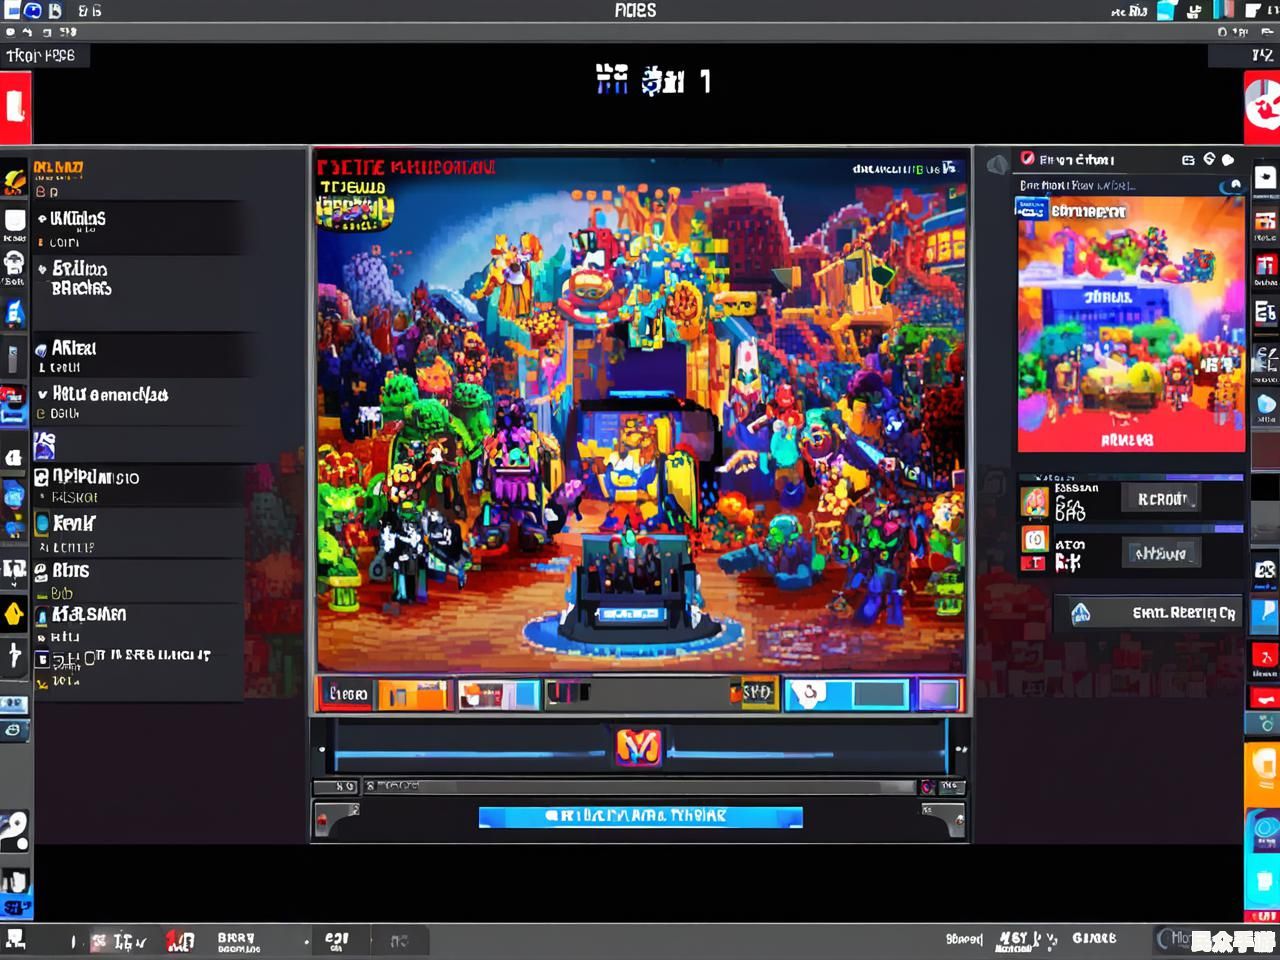Open the large game thumbnail in right panel
The image size is (1280, 960).
[x=1131, y=325]
